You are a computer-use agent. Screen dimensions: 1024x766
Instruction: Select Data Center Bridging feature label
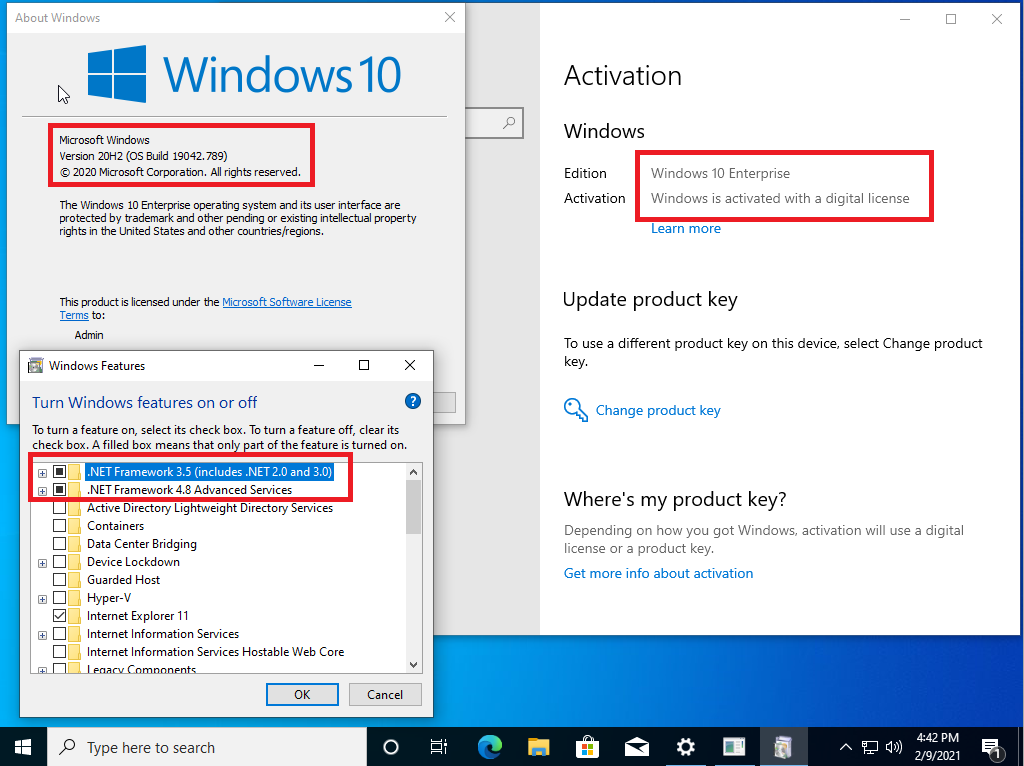click(142, 543)
